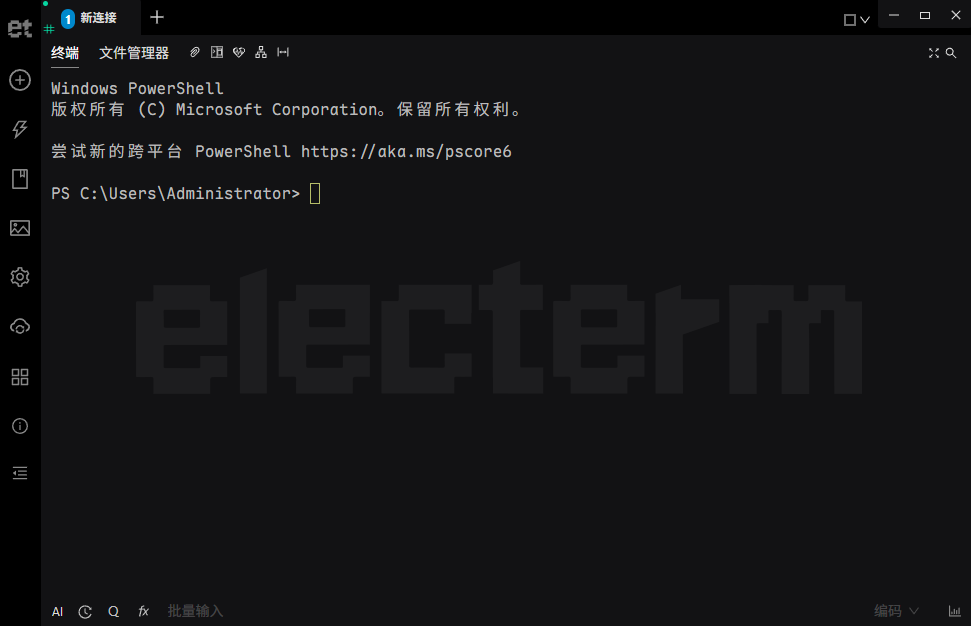The width and height of the screenshot is (971, 626).
Task: Open cloud sync settings sidebar icon
Action: tap(20, 327)
